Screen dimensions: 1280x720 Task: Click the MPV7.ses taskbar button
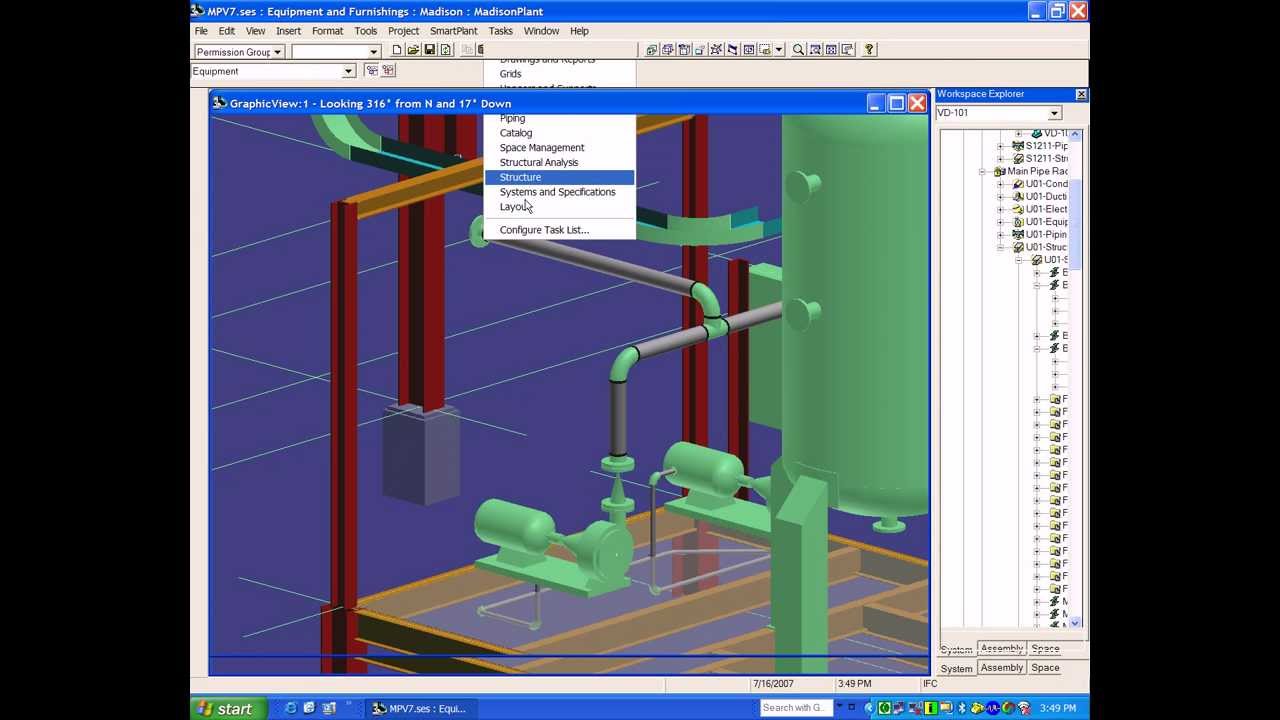tap(424, 708)
